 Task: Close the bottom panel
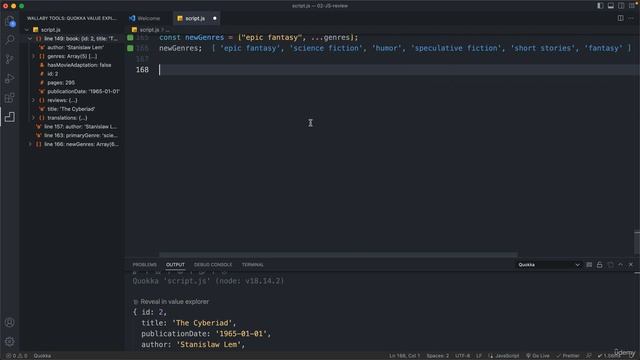click(631, 265)
